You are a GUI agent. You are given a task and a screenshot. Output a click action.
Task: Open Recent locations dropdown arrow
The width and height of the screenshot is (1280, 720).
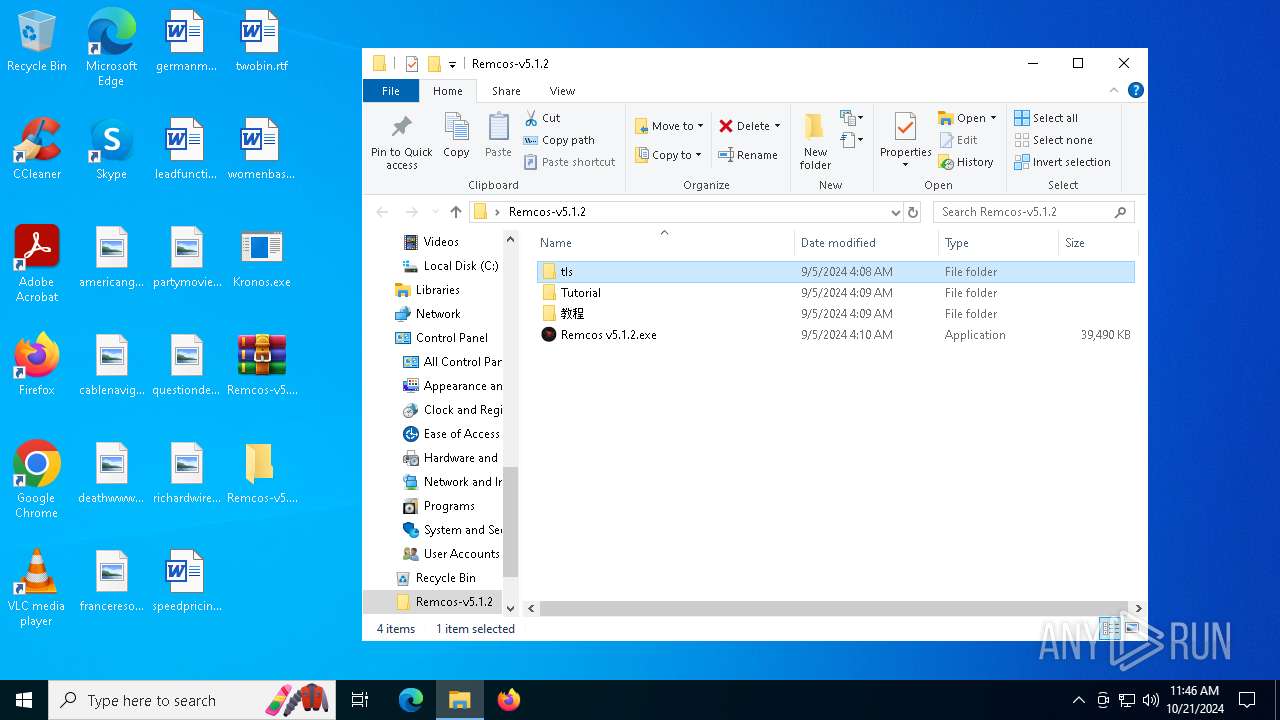click(435, 212)
